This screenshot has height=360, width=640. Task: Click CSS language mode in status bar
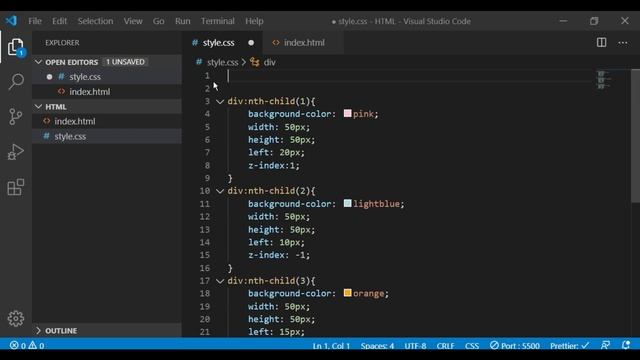click(x=472, y=346)
